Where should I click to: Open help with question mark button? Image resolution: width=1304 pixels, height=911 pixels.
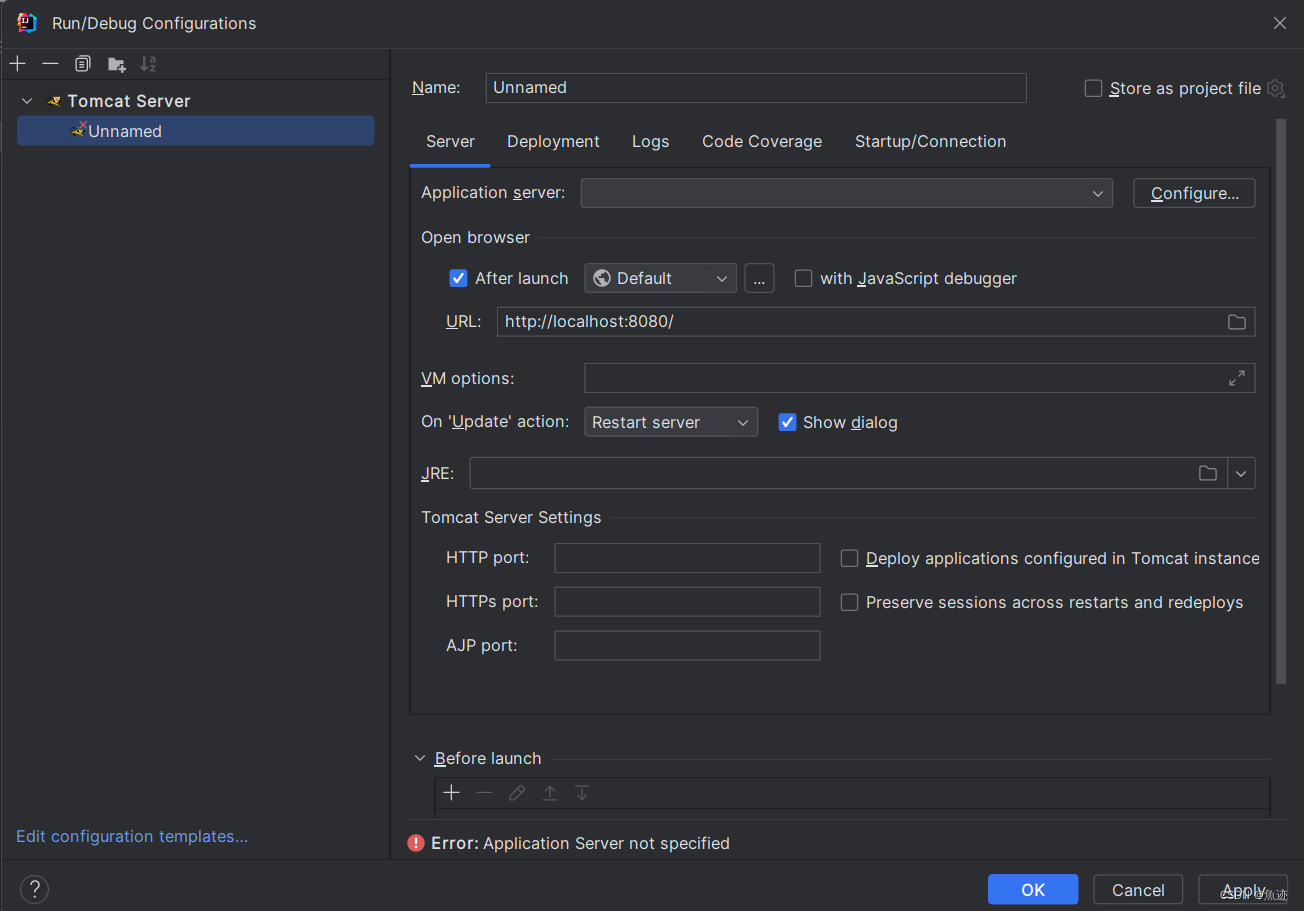tap(34, 889)
